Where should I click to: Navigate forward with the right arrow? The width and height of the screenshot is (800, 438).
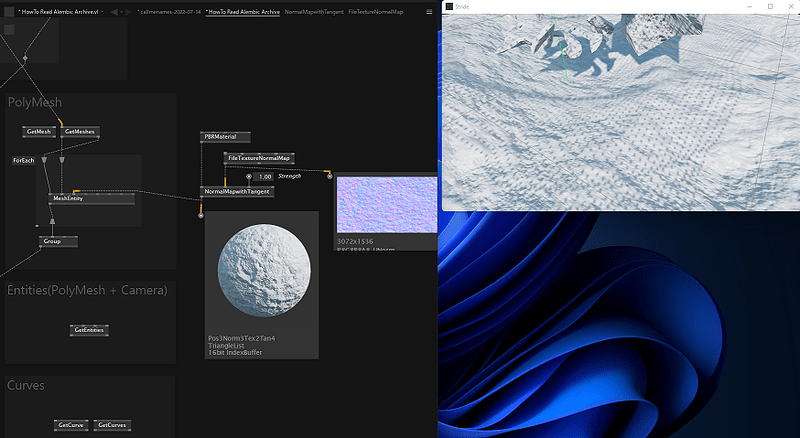pos(129,12)
